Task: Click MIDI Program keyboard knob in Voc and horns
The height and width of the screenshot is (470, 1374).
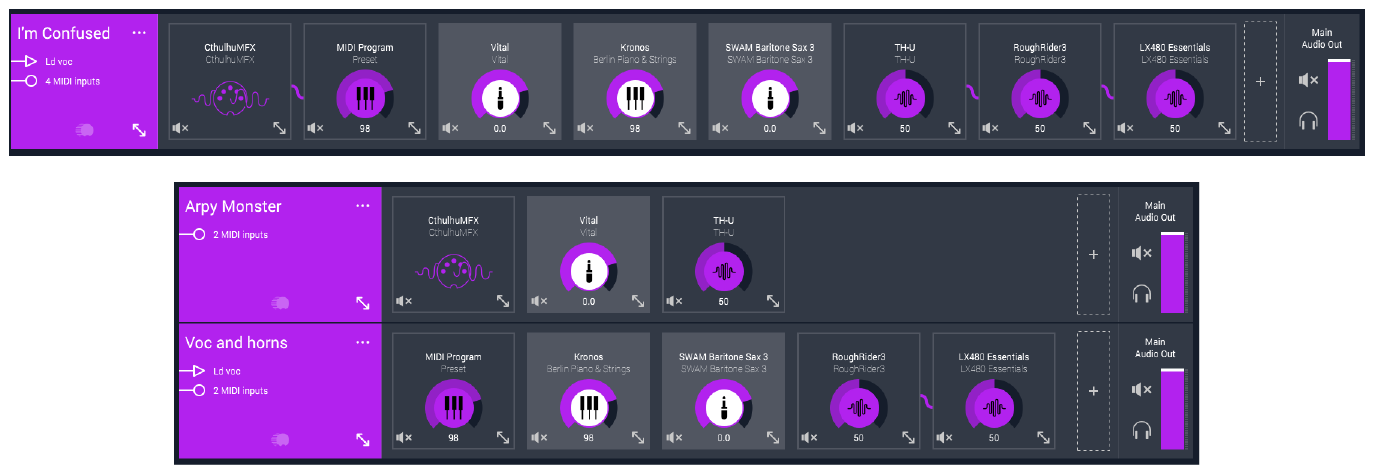Action: point(453,408)
